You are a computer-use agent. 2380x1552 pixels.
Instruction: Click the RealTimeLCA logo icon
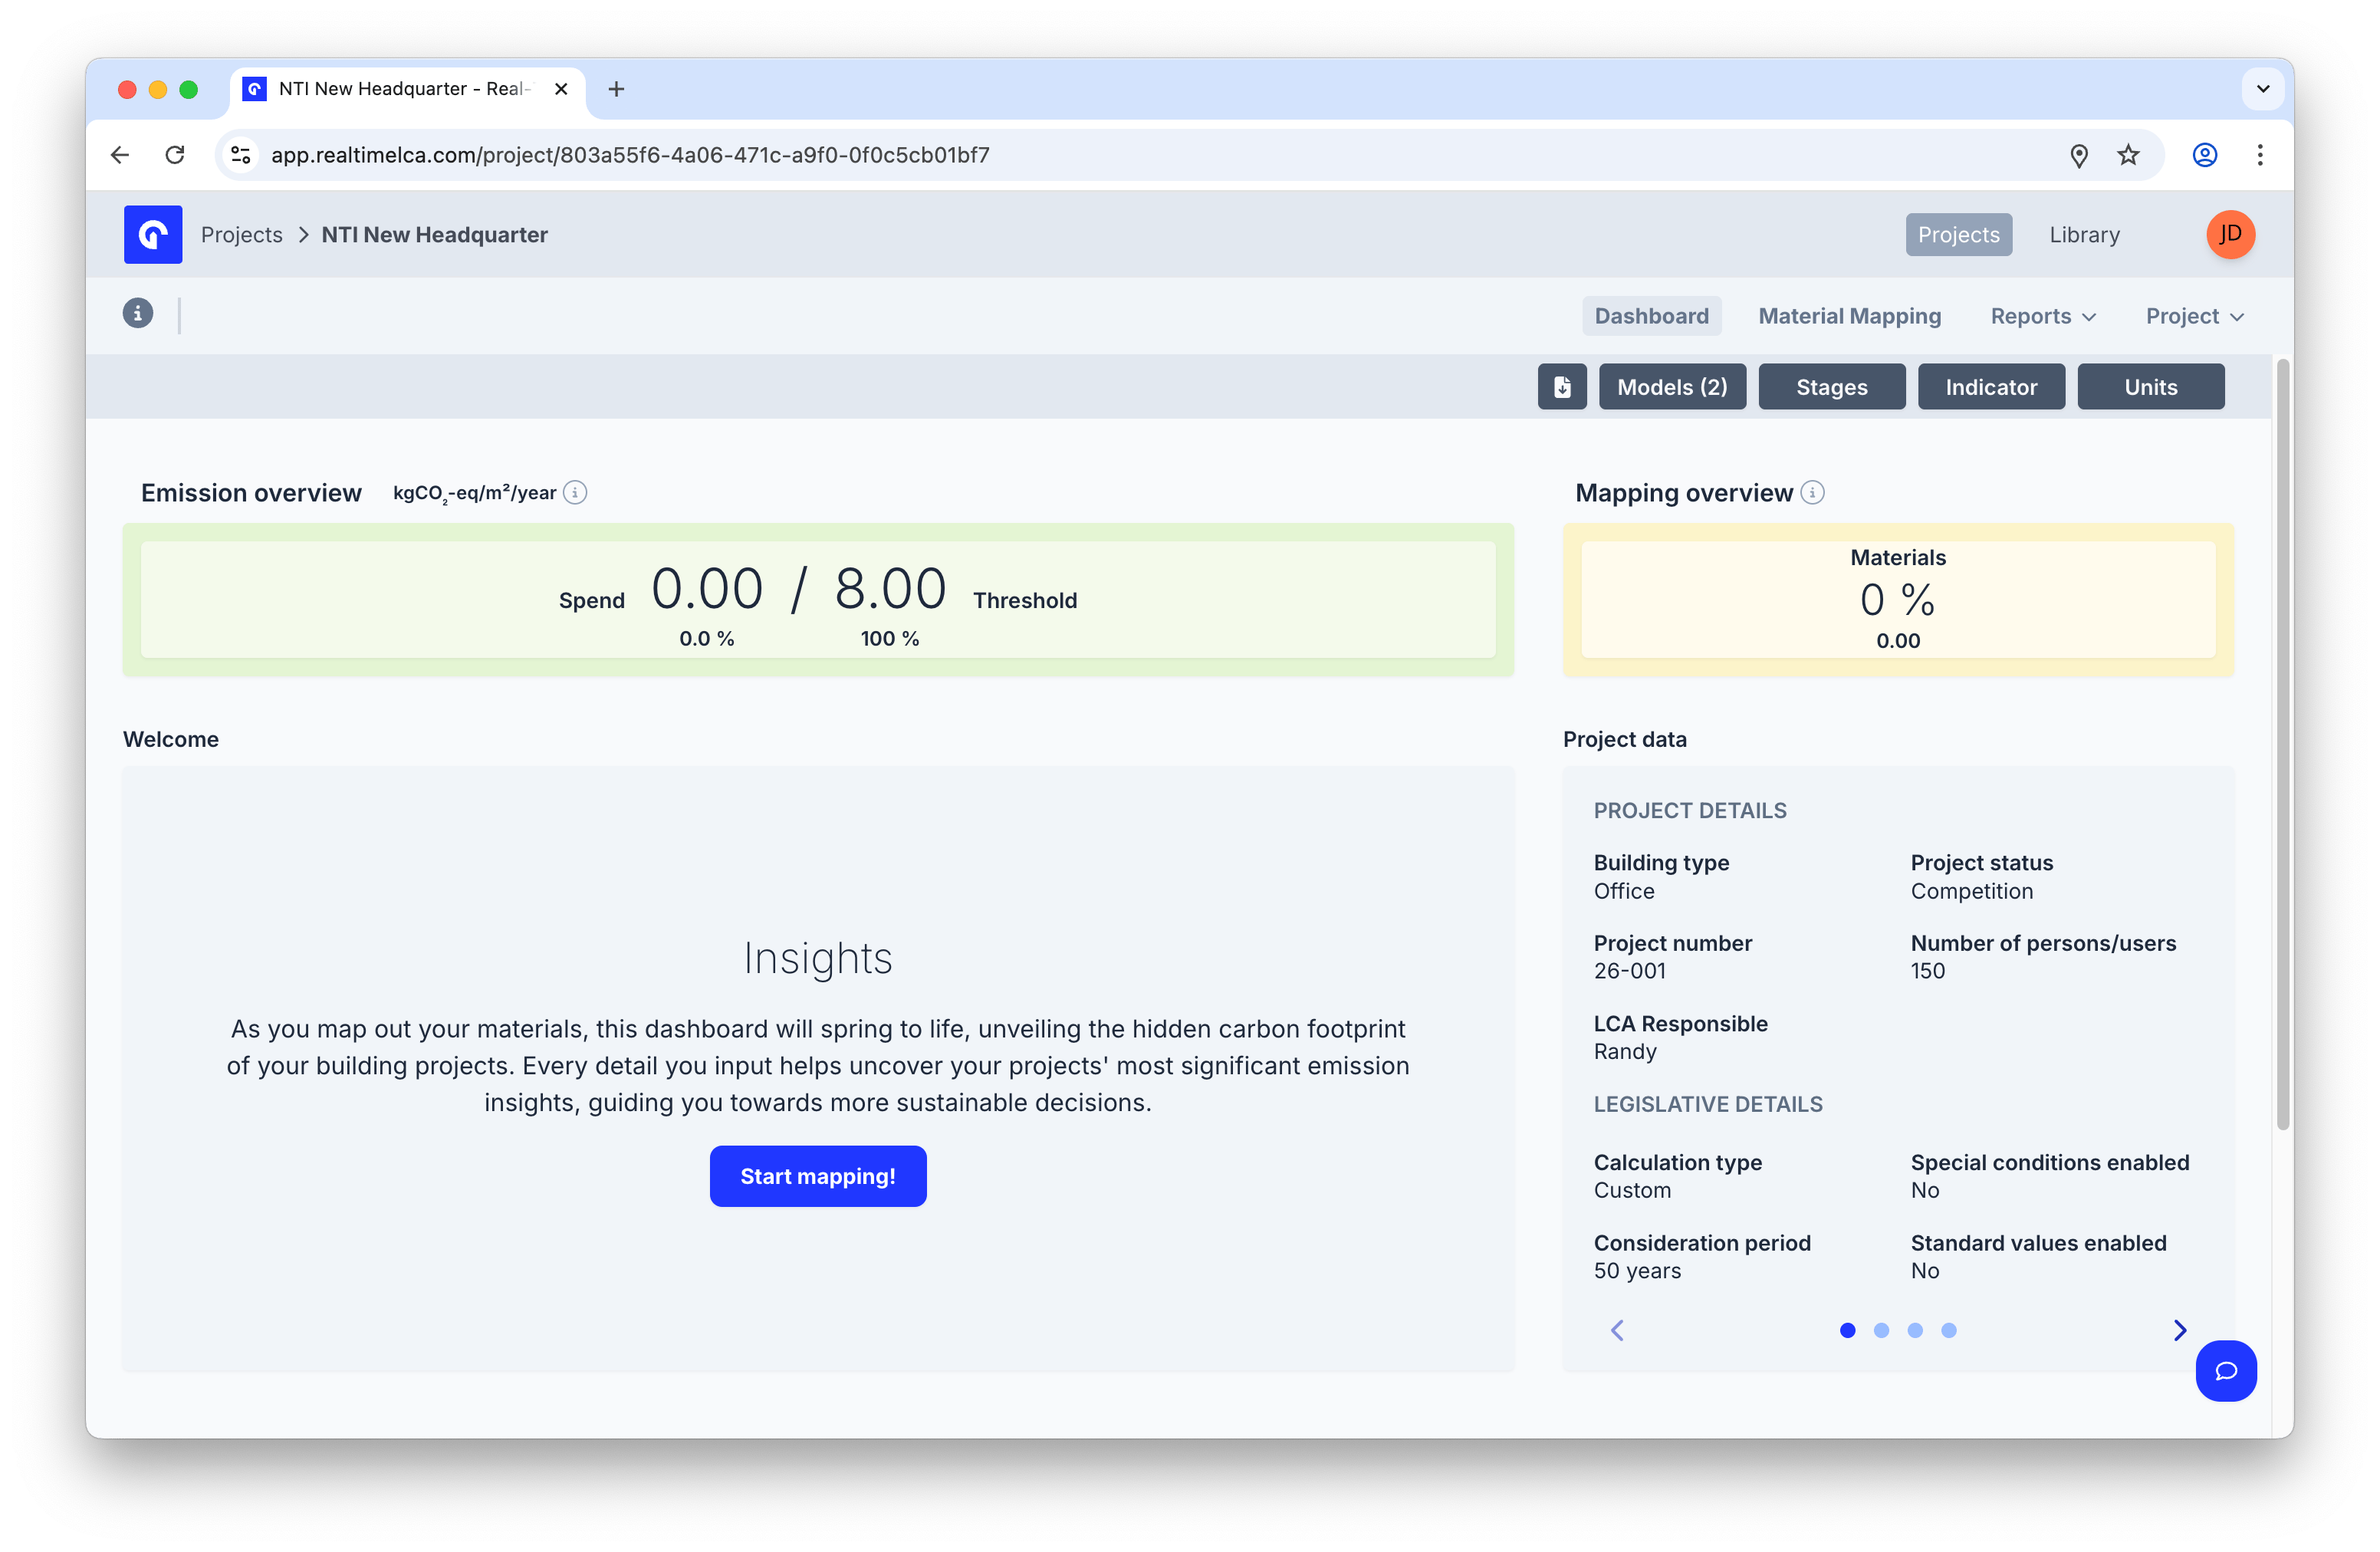153,234
